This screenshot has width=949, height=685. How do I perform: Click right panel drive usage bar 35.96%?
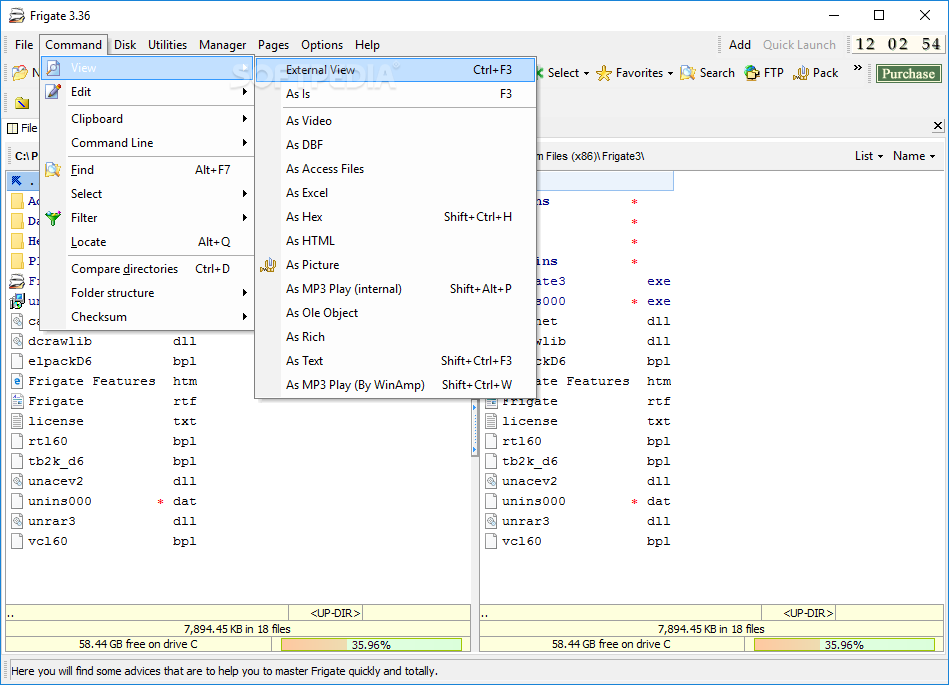coord(844,645)
